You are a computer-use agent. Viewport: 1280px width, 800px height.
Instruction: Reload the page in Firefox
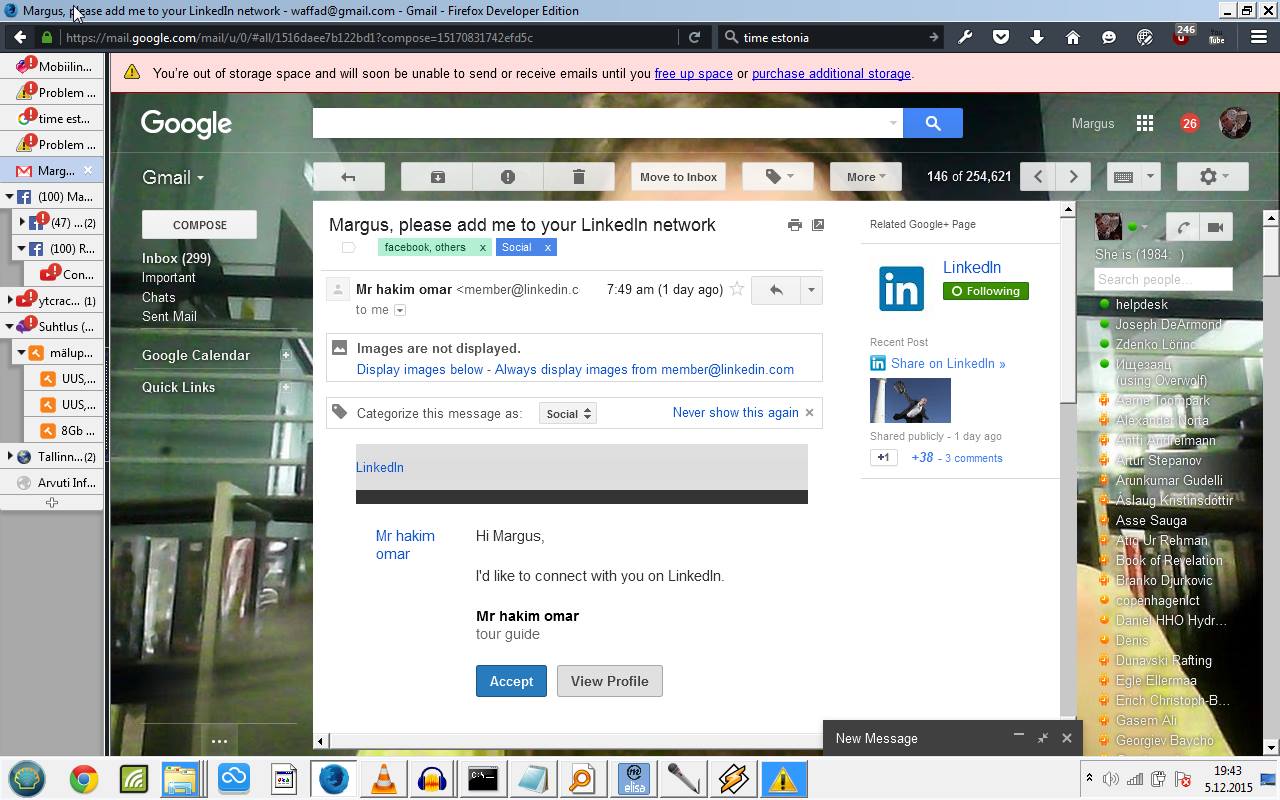click(x=694, y=37)
